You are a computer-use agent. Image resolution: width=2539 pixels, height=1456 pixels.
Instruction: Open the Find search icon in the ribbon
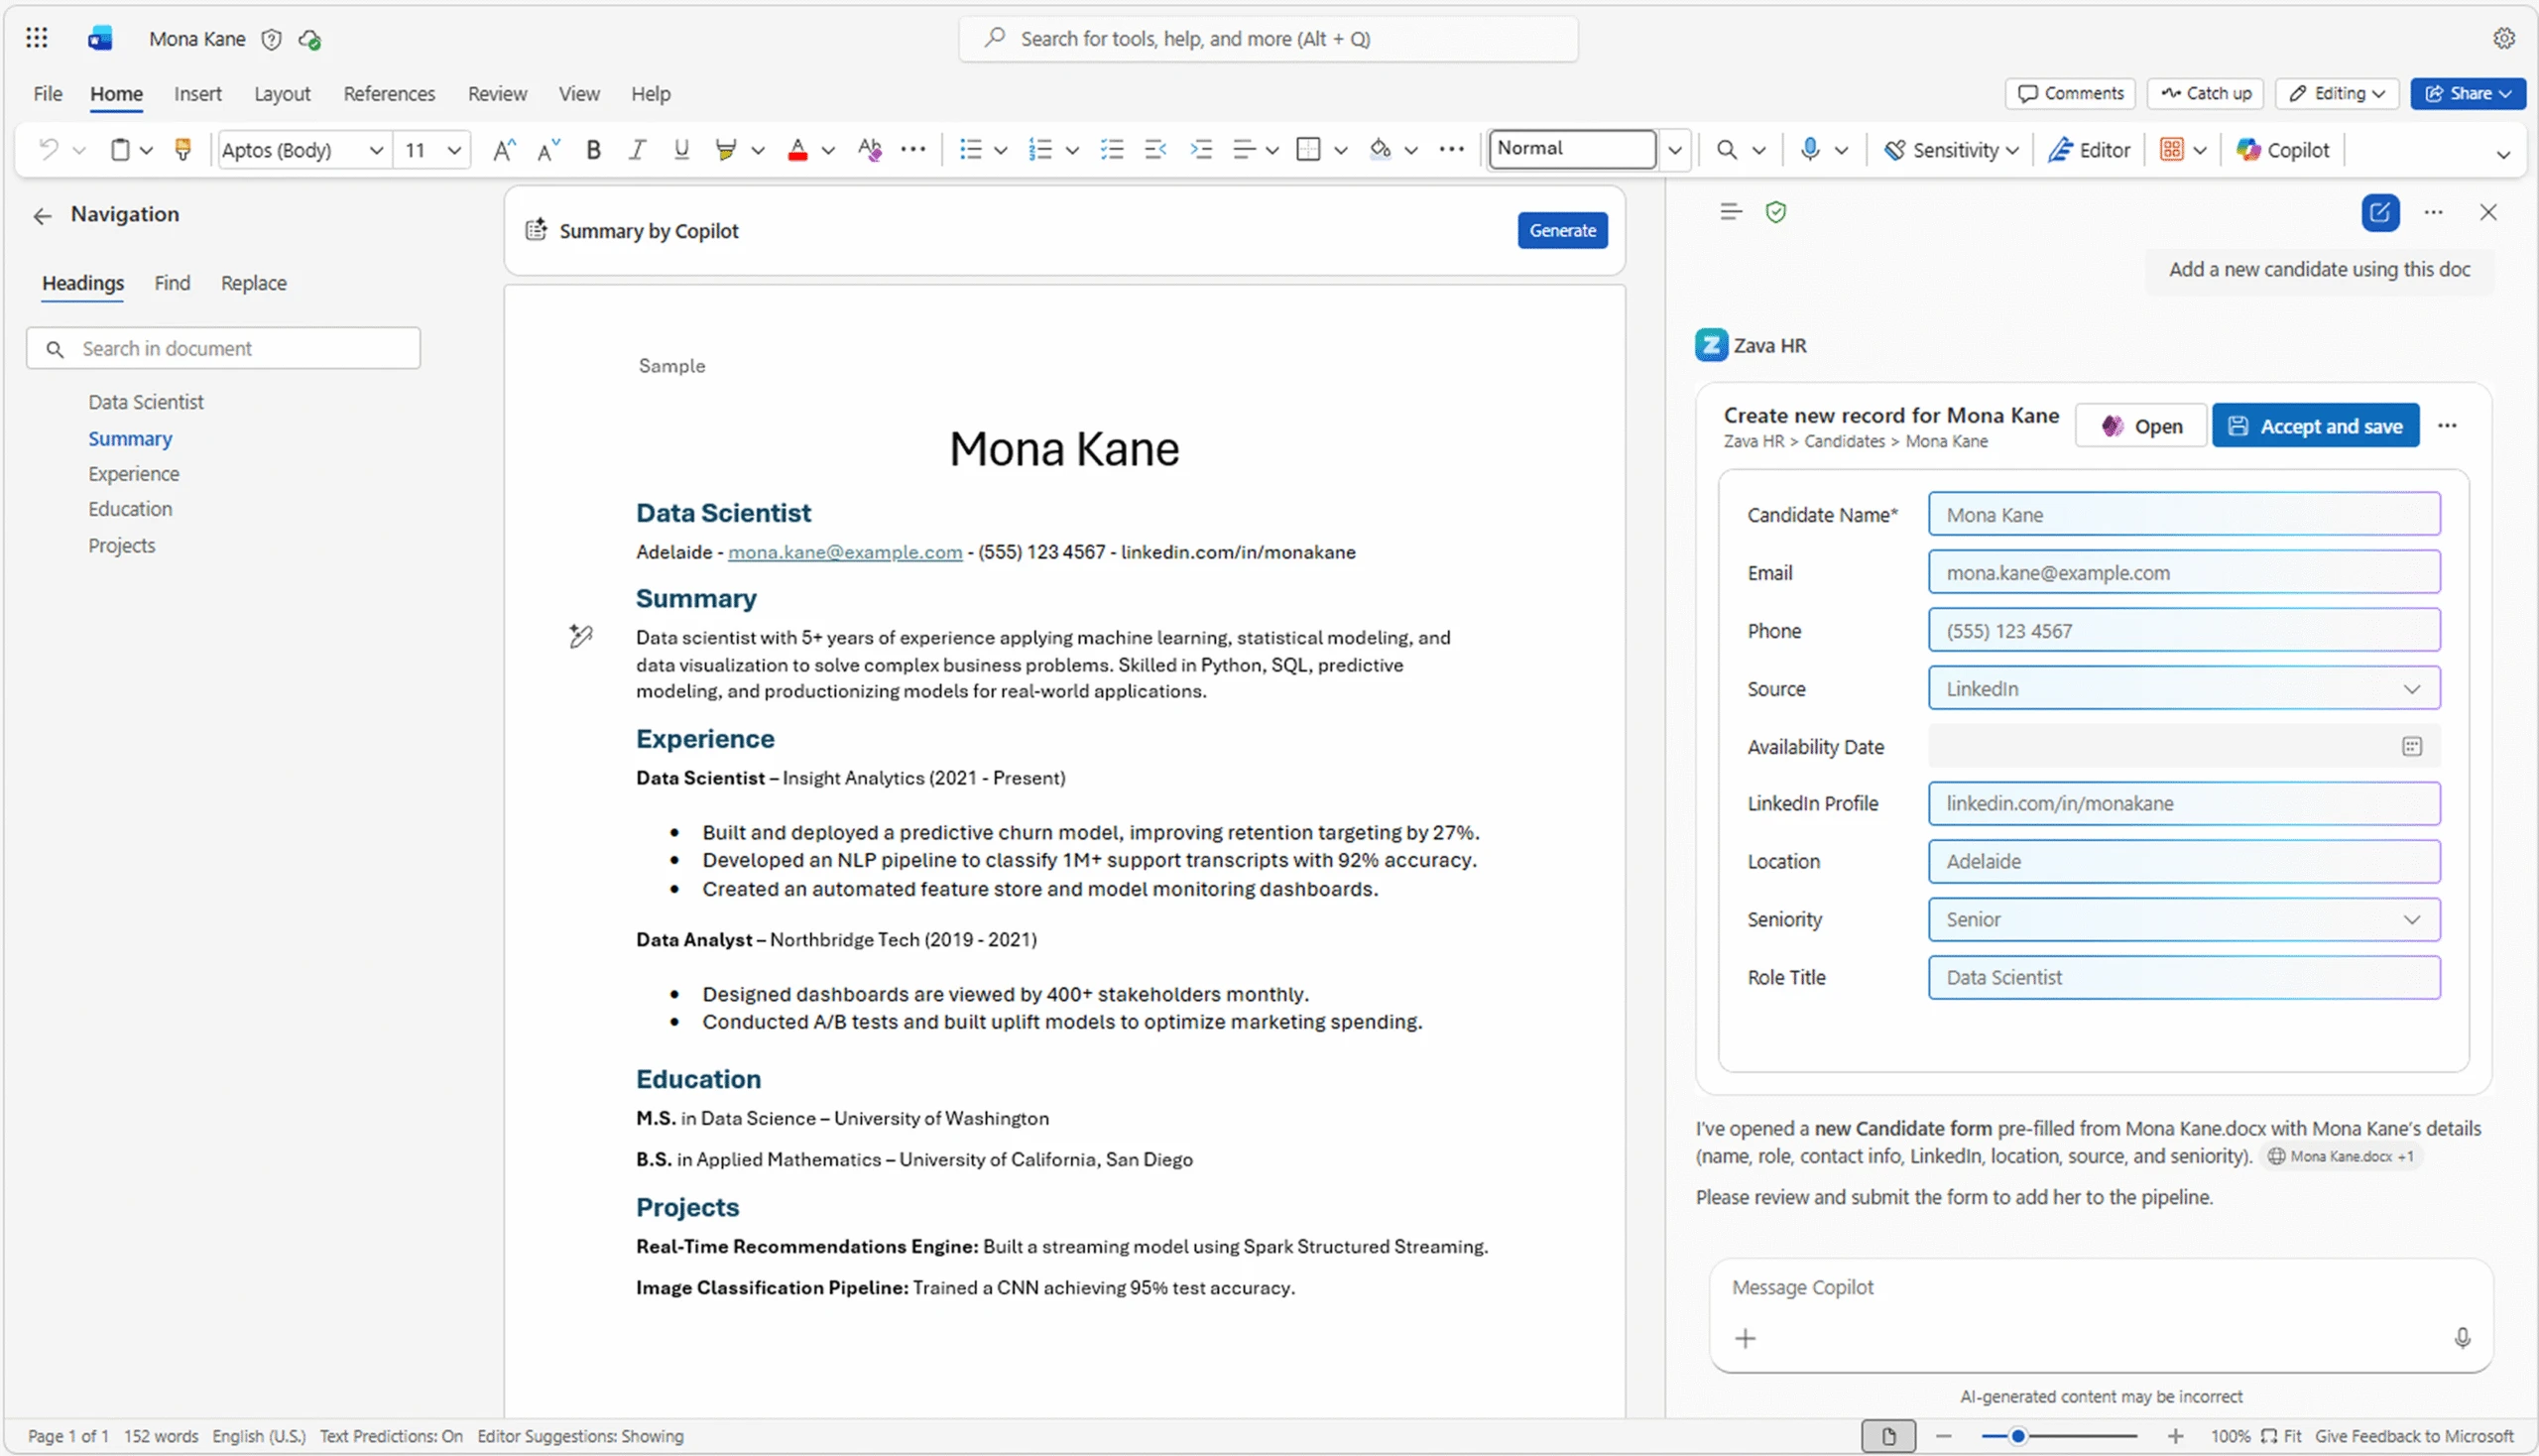[x=1725, y=149]
